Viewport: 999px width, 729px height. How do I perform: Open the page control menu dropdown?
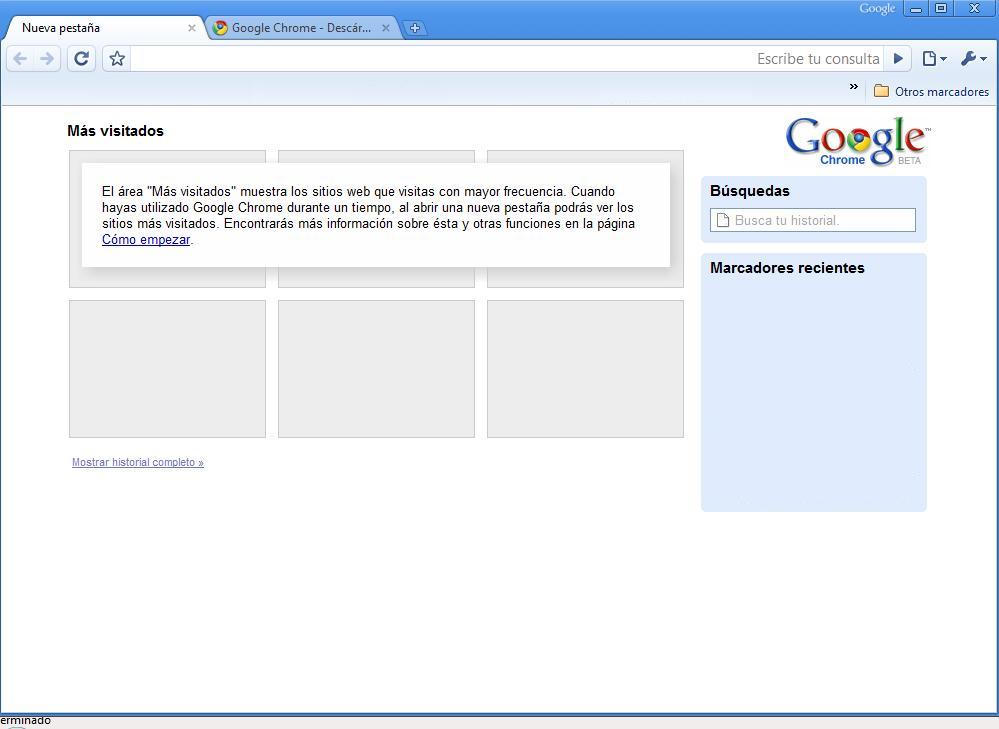click(x=933, y=59)
